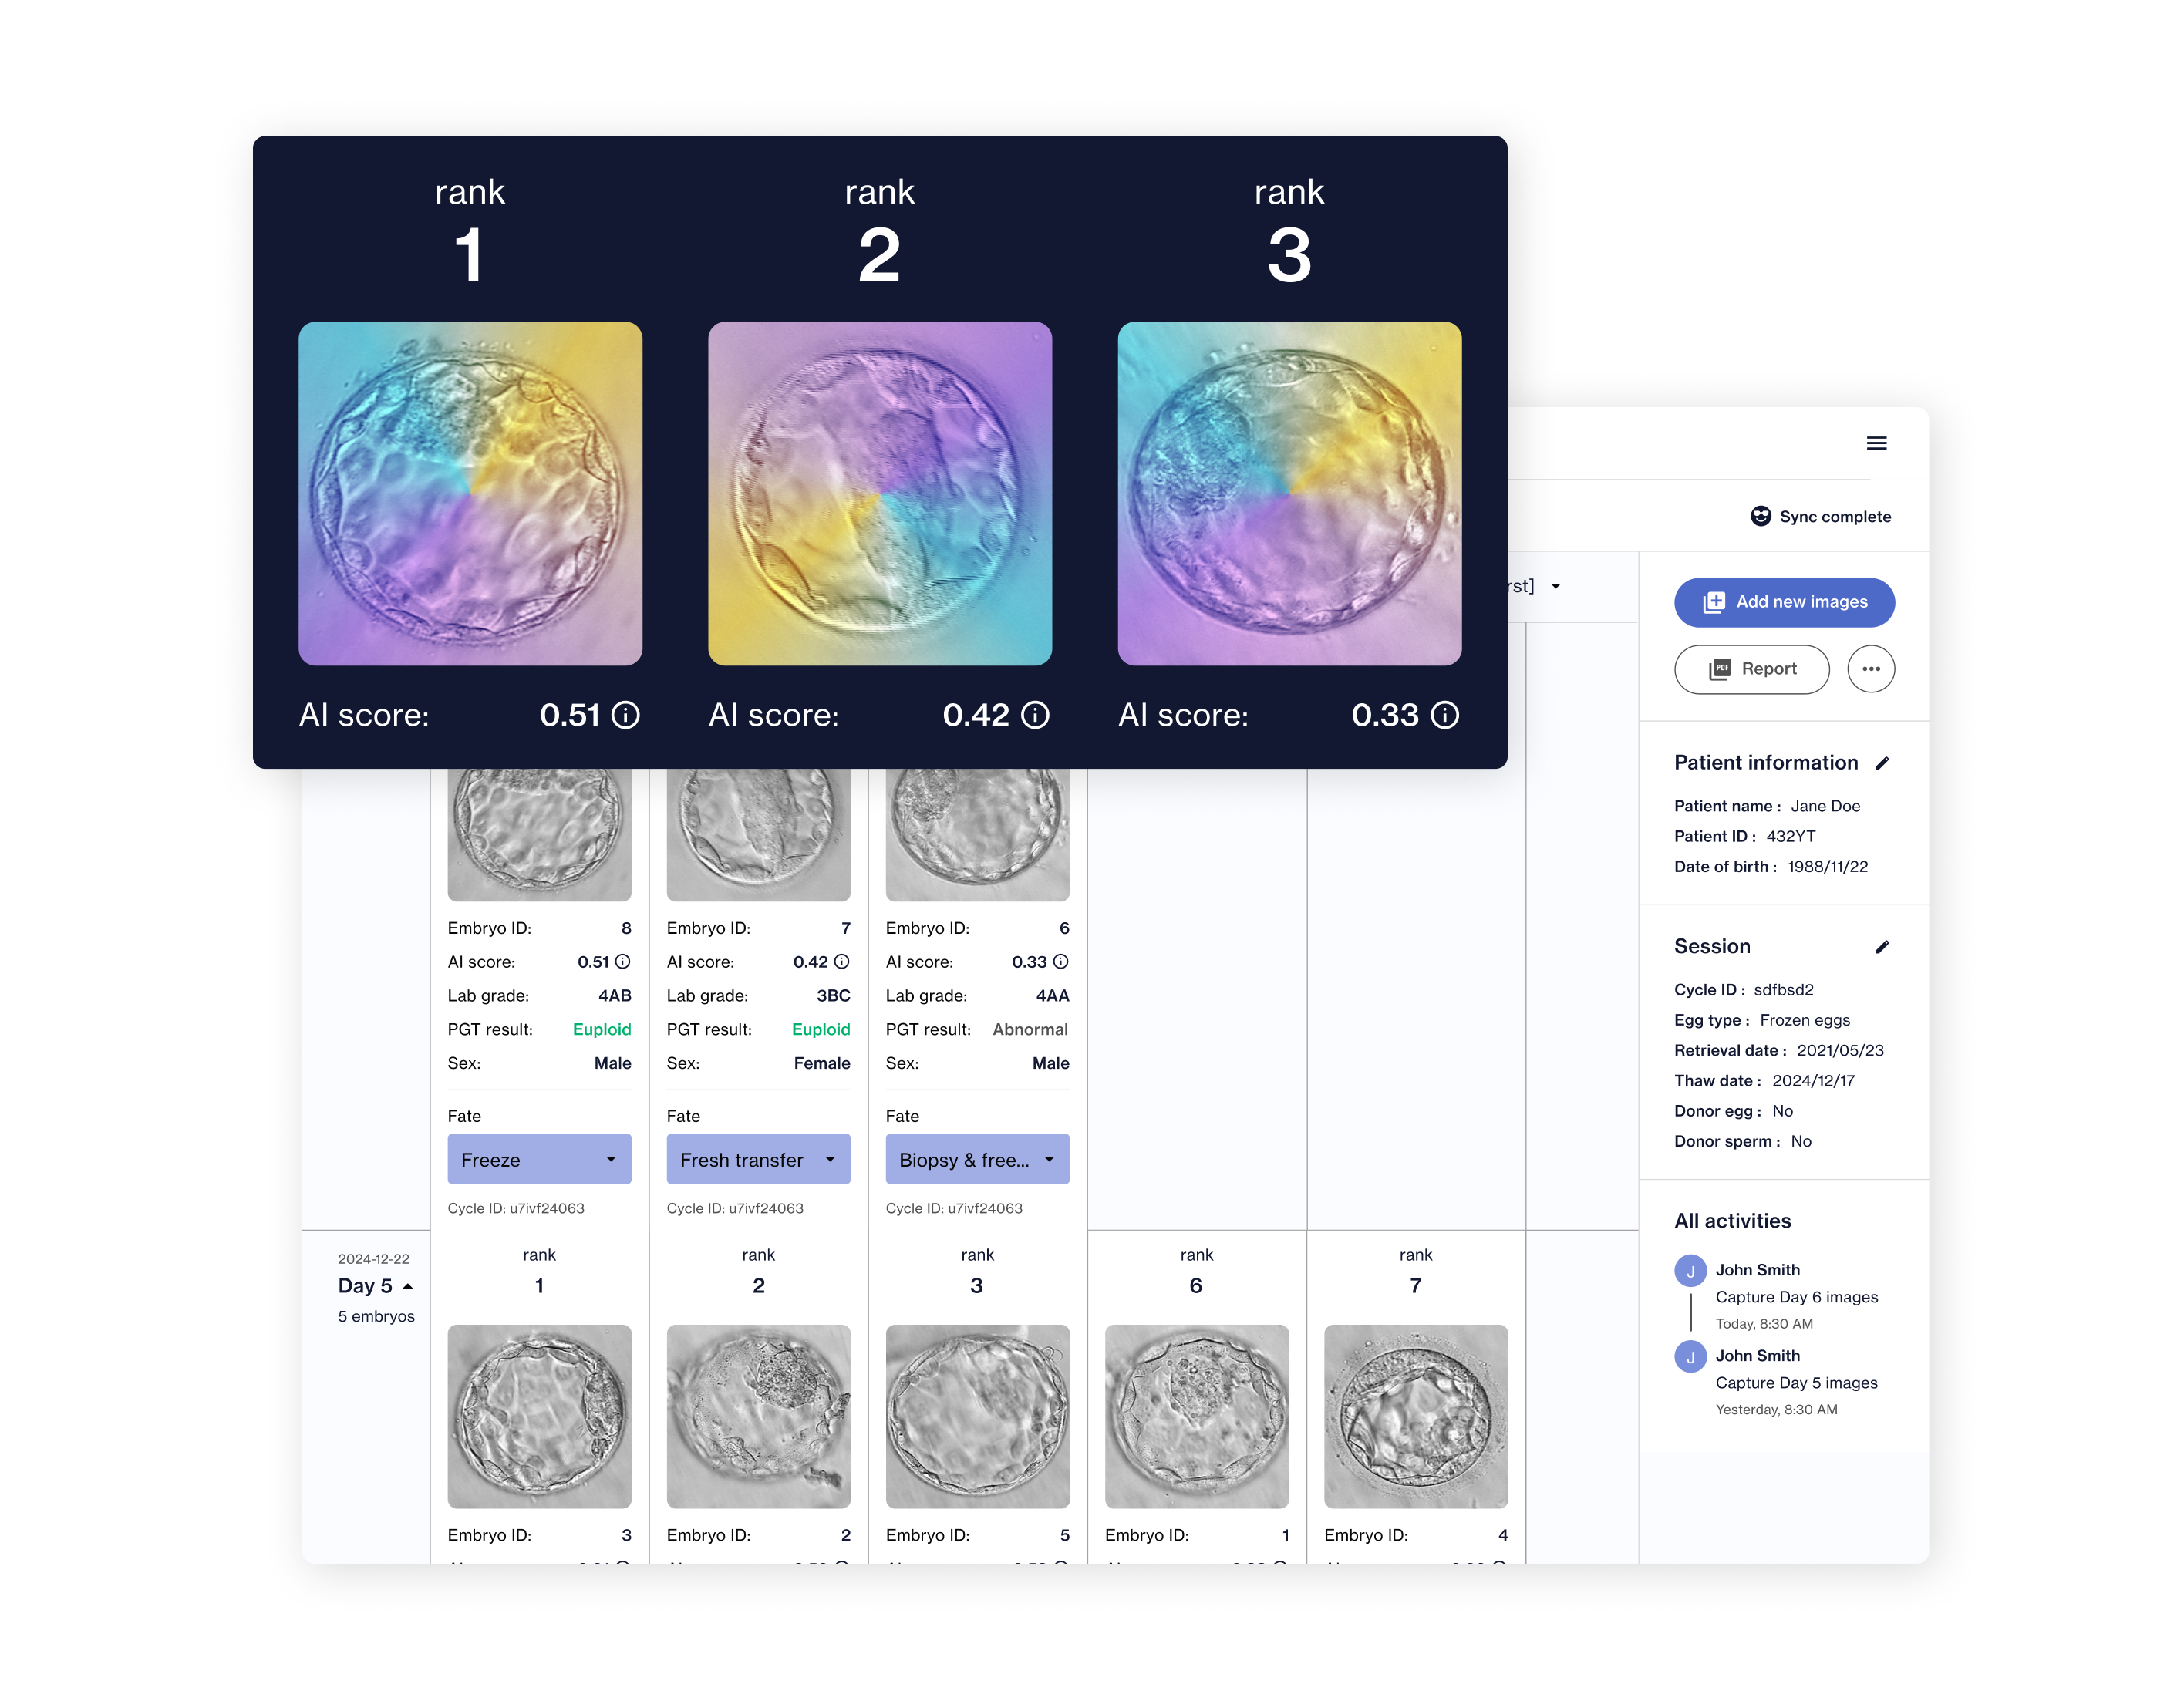The width and height of the screenshot is (2184, 1681).
Task: Open the Freeze fate dropdown for Embryo 8
Action: [x=539, y=1159]
